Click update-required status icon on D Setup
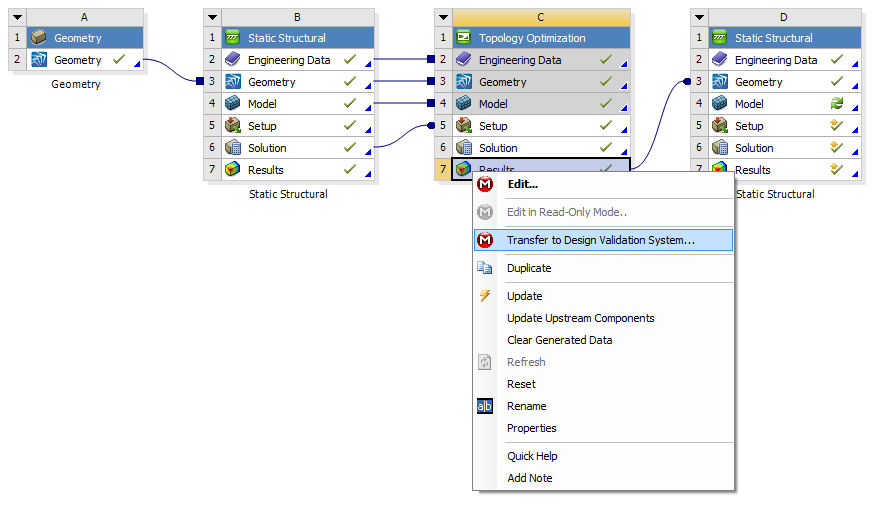This screenshot has width=888, height=516. pos(836,125)
